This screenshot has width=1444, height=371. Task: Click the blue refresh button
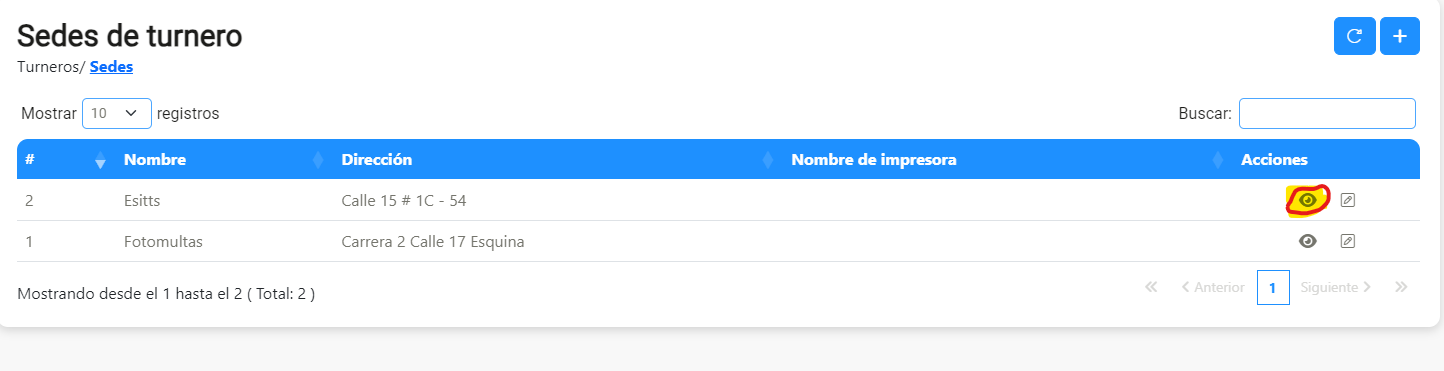(x=1354, y=36)
